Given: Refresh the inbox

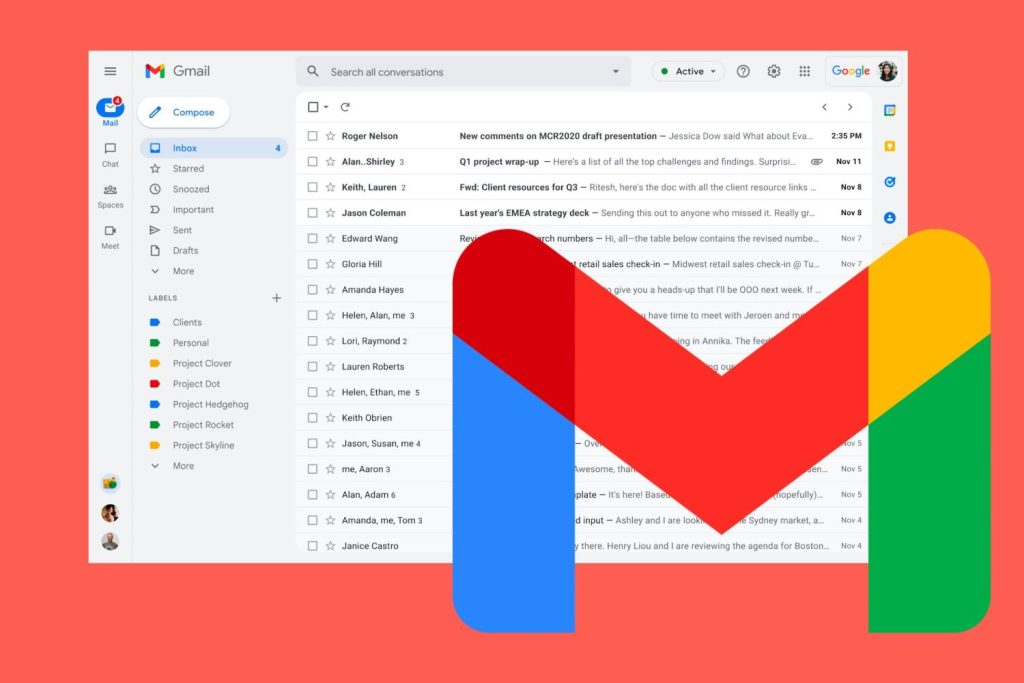Looking at the screenshot, I should coord(343,107).
